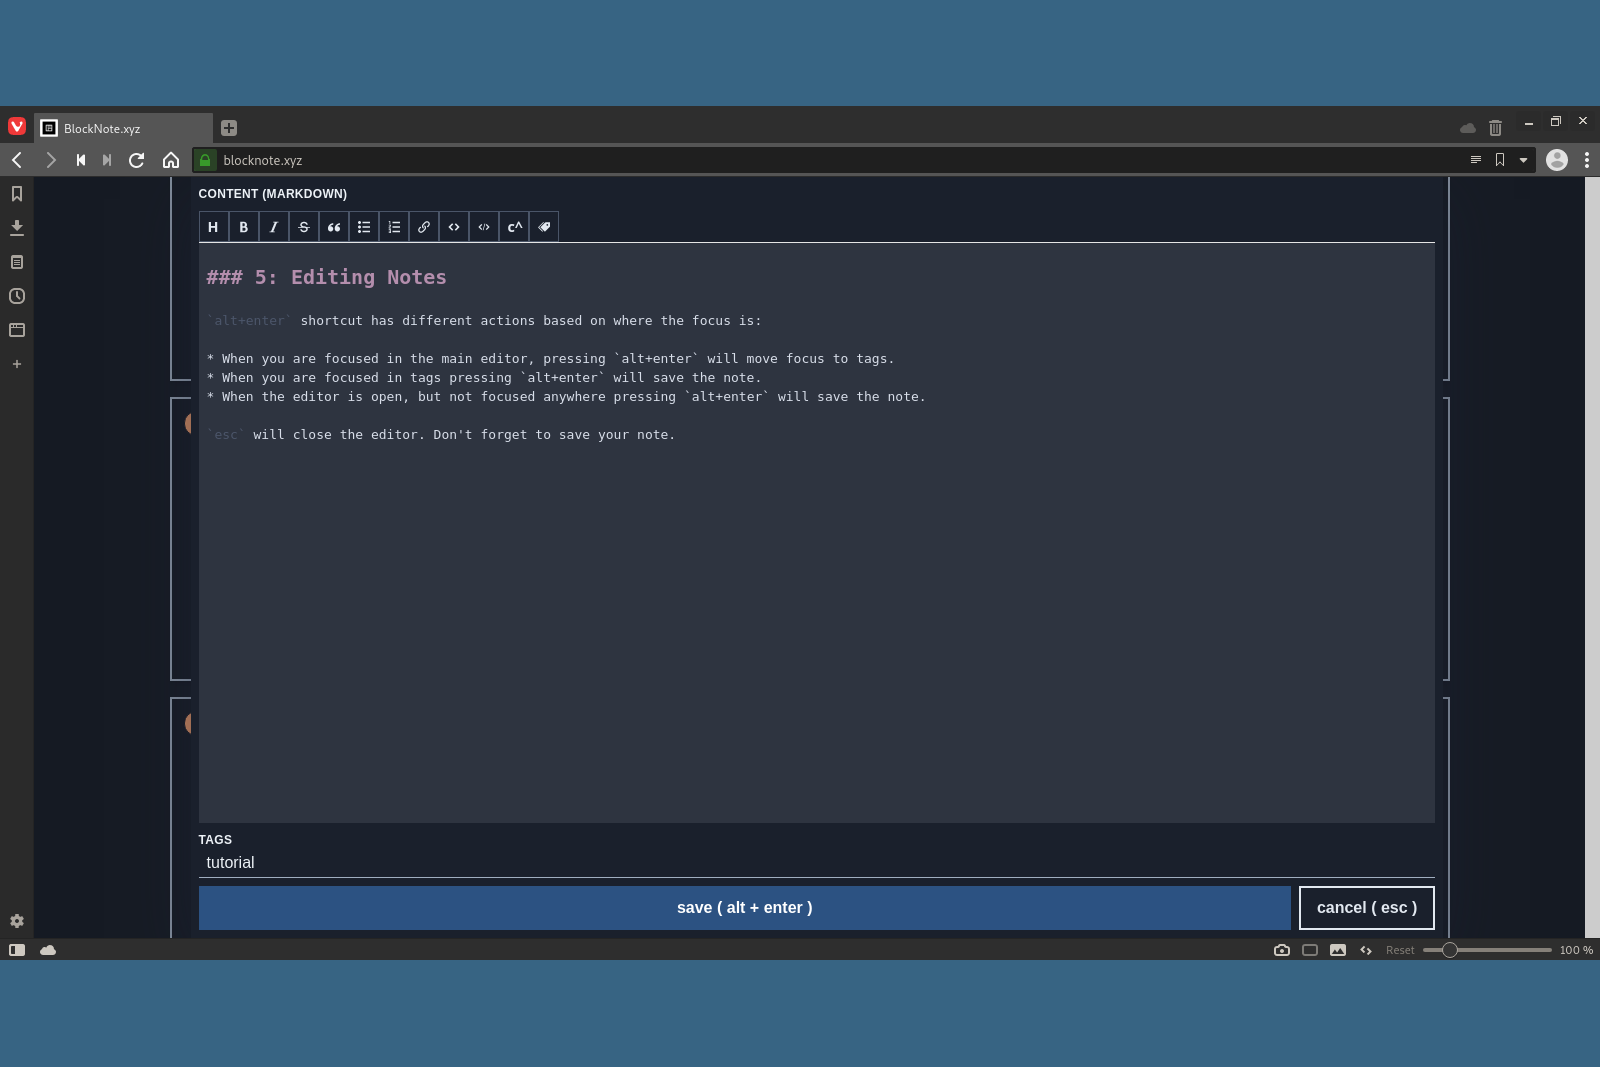Click the "### 5: Editing Notes" heading line
Image resolution: width=1600 pixels, height=1067 pixels.
327,277
